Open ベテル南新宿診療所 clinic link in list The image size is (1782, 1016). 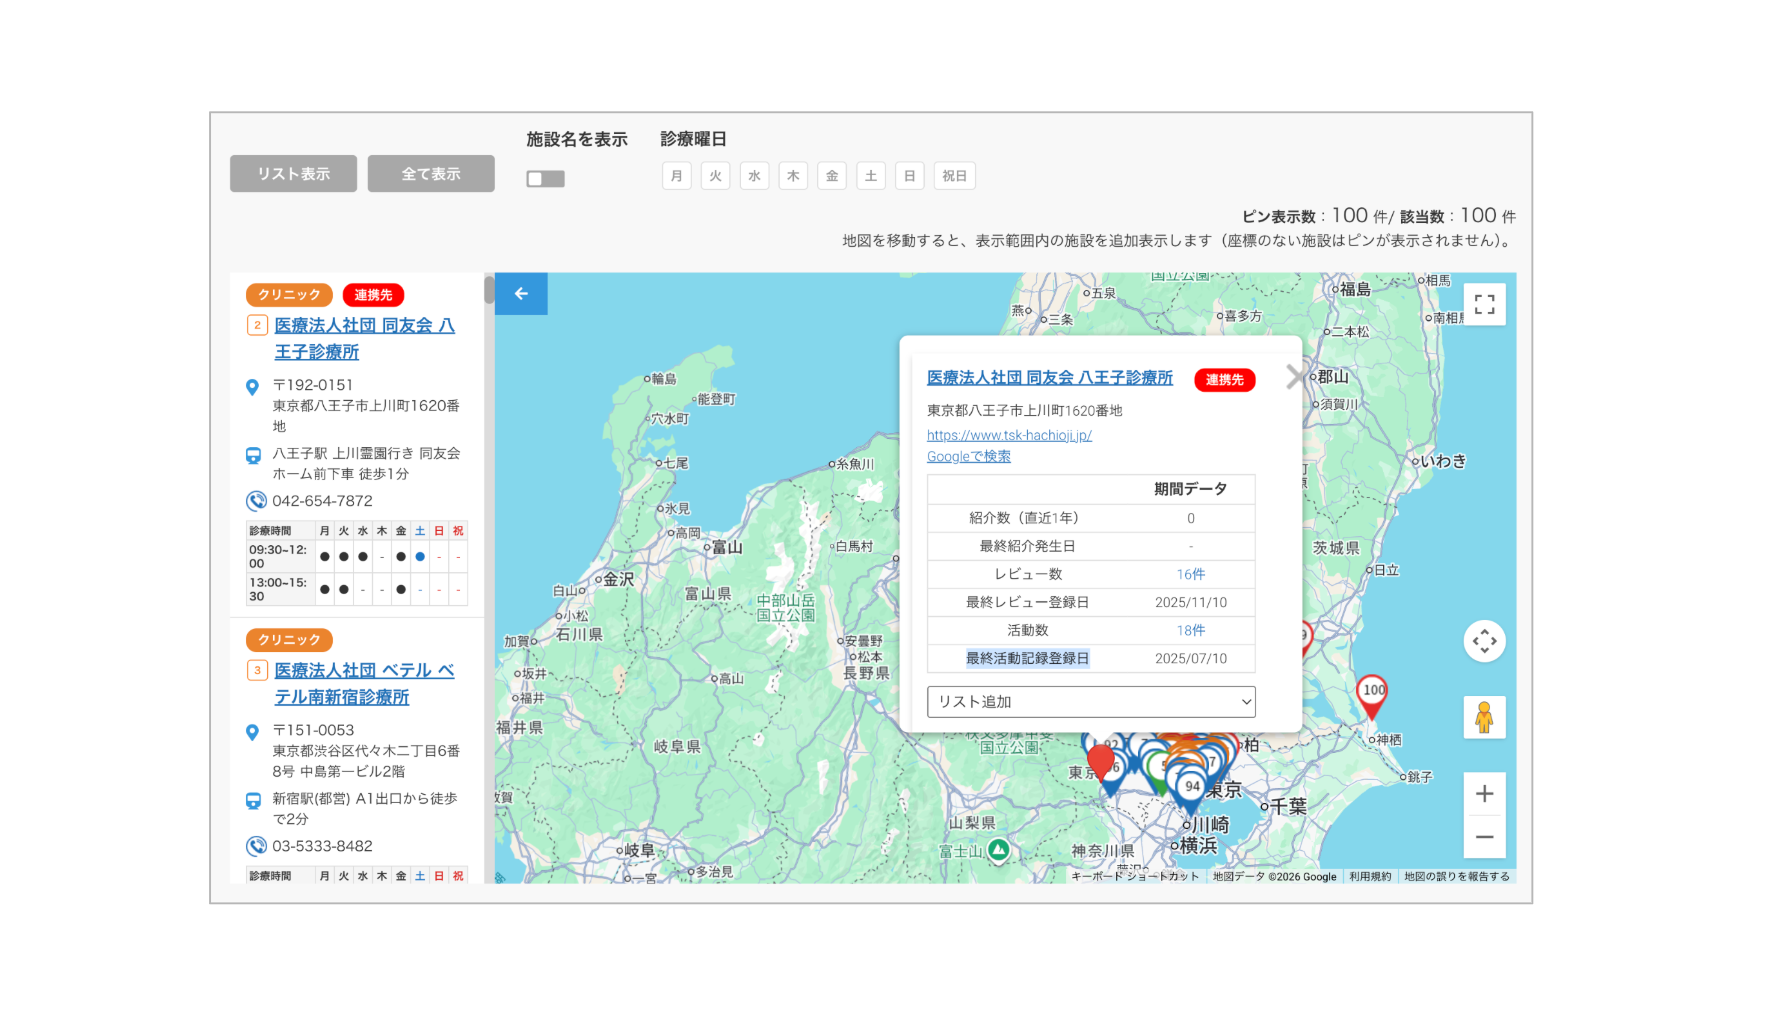click(365, 684)
